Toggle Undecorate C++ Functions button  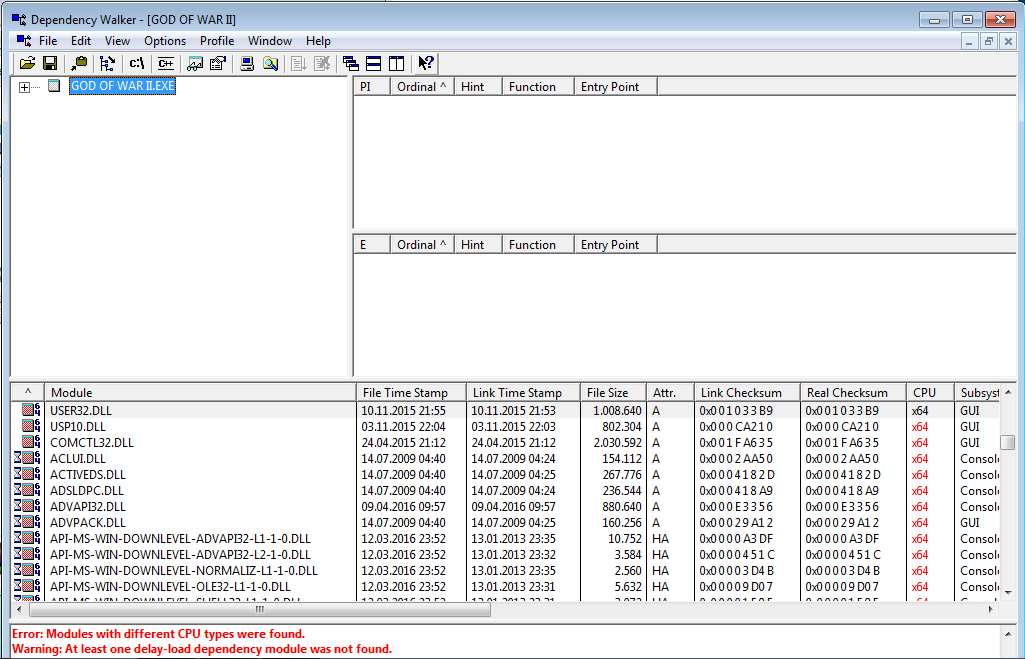coord(165,63)
